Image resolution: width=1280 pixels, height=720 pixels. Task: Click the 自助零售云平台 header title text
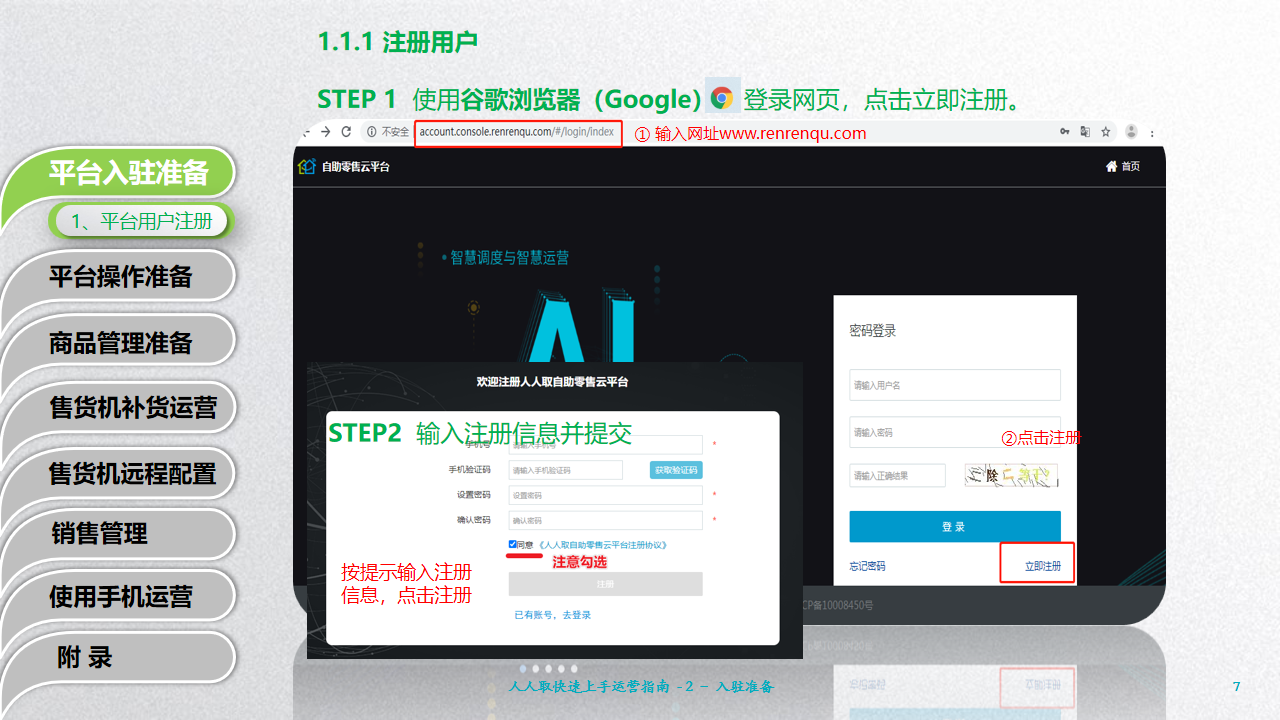point(355,167)
